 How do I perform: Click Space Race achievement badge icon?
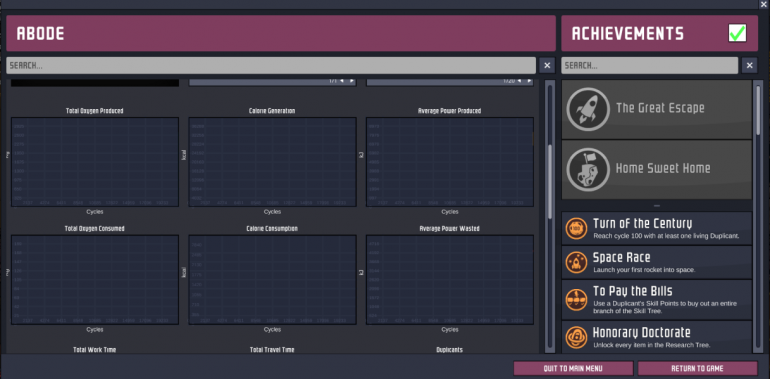tap(576, 262)
